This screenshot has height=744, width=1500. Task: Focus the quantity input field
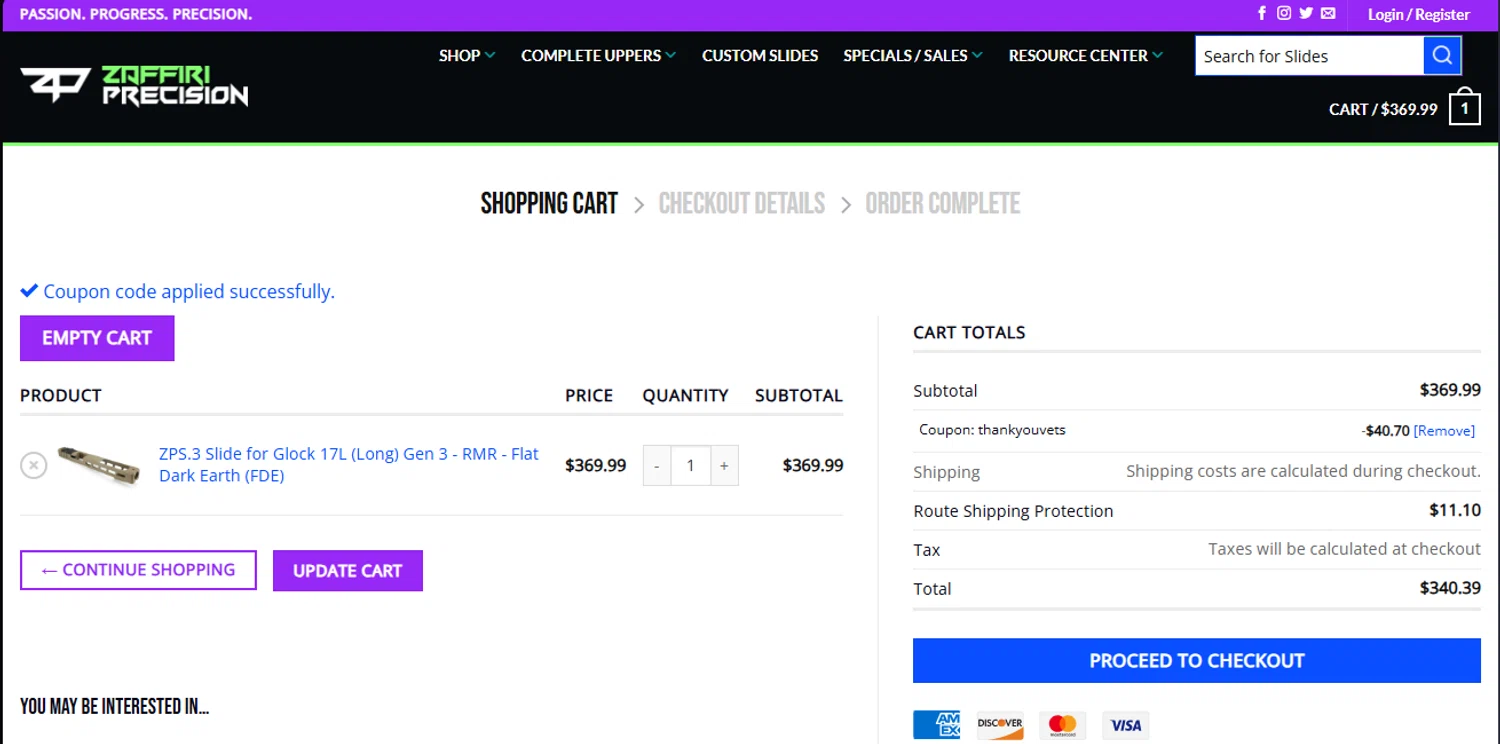pos(690,466)
